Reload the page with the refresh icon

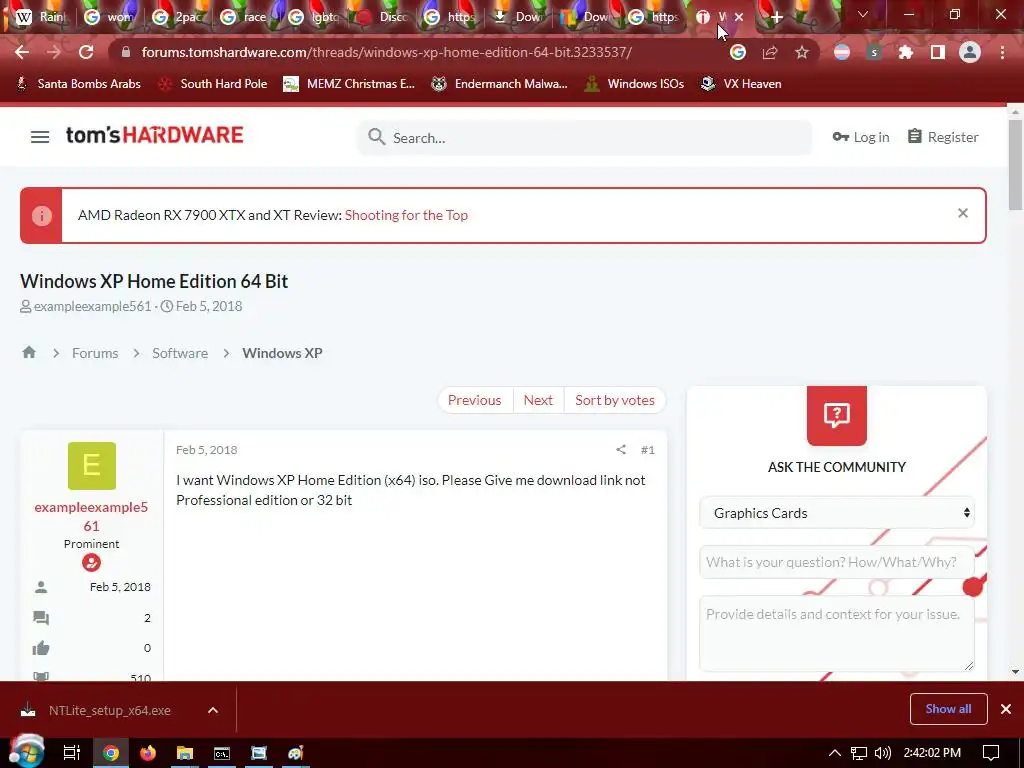(x=86, y=52)
